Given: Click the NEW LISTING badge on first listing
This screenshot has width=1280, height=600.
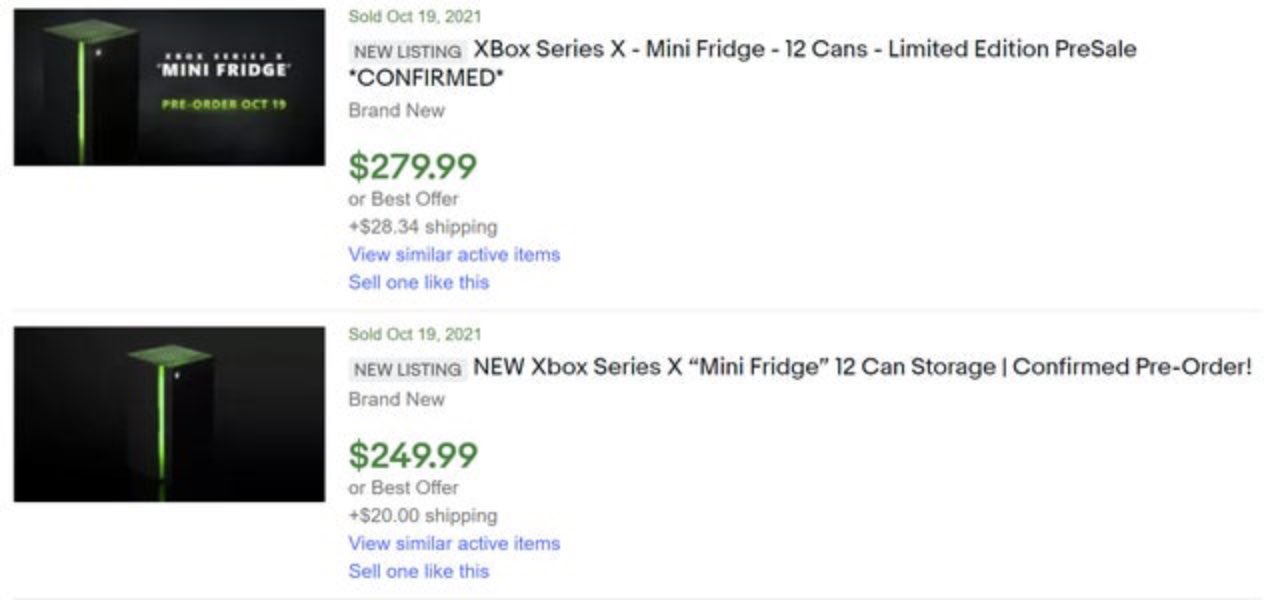Looking at the screenshot, I should click(x=408, y=51).
